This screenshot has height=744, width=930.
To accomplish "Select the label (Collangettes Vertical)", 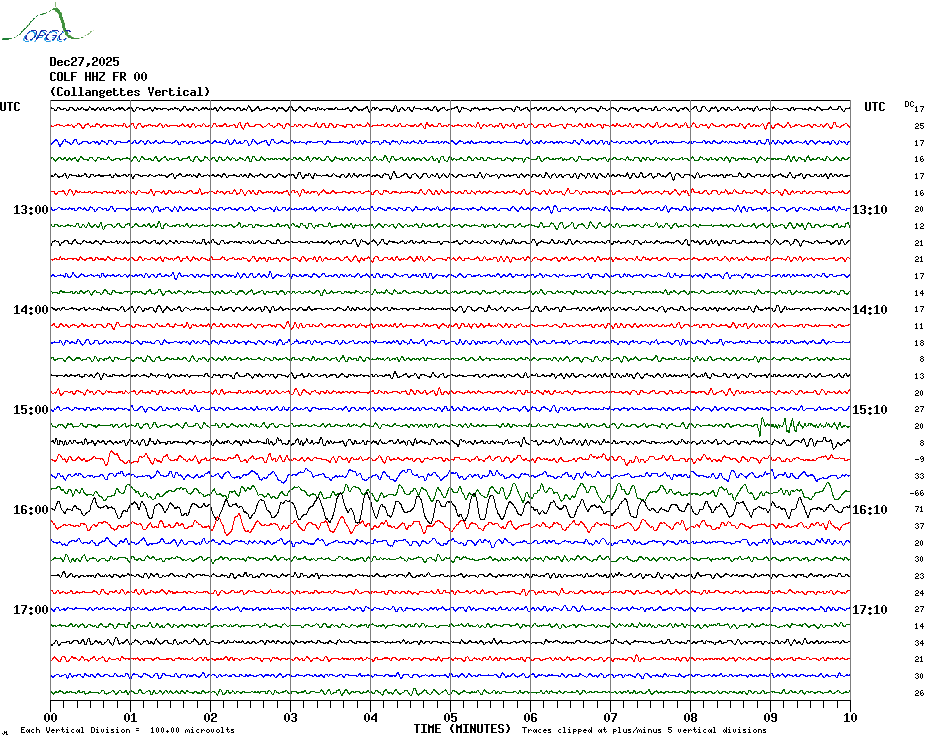I will coord(130,92).
